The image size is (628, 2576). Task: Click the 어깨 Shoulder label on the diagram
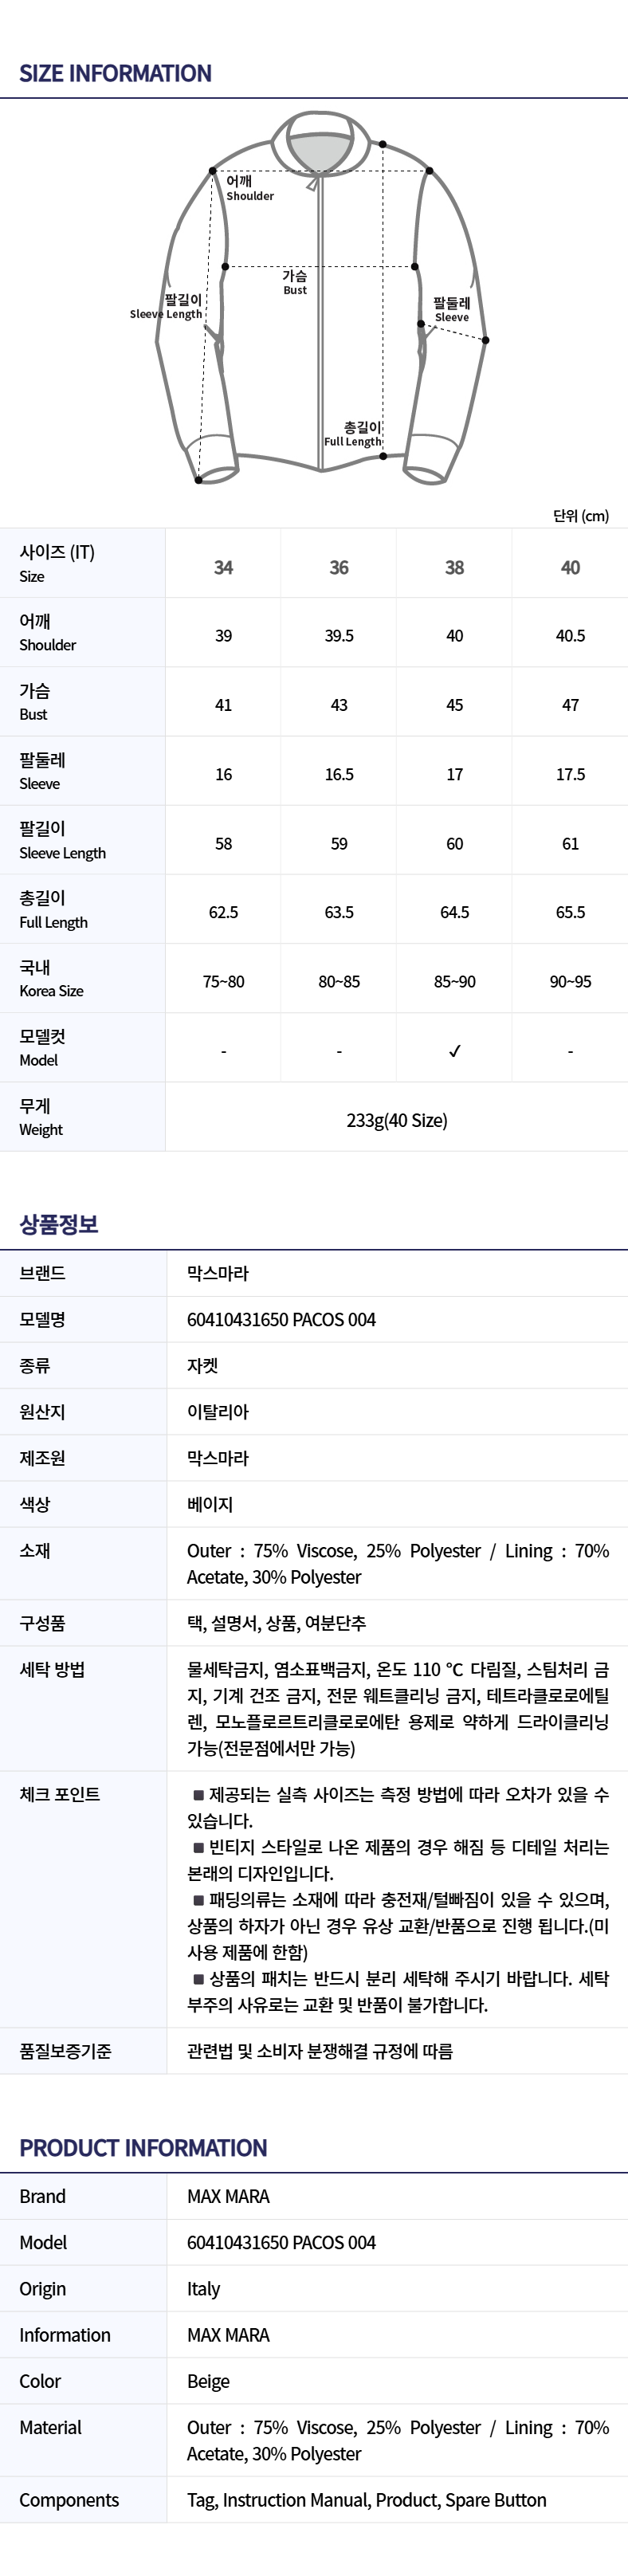249,188
